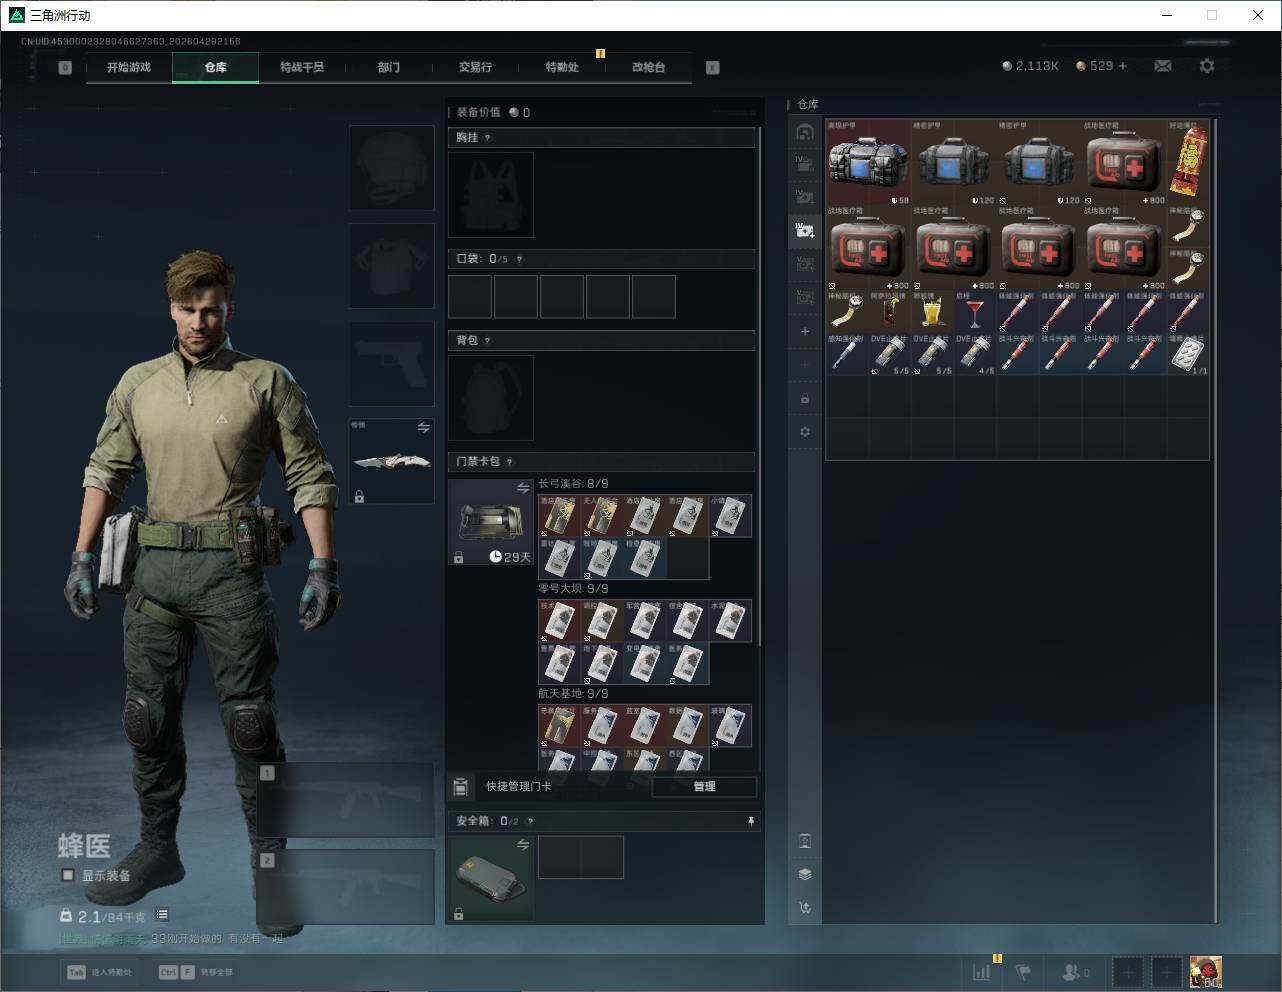Screen dimensions: 1282x992
Task: Open the main warehouse stash icon
Action: [x=805, y=132]
